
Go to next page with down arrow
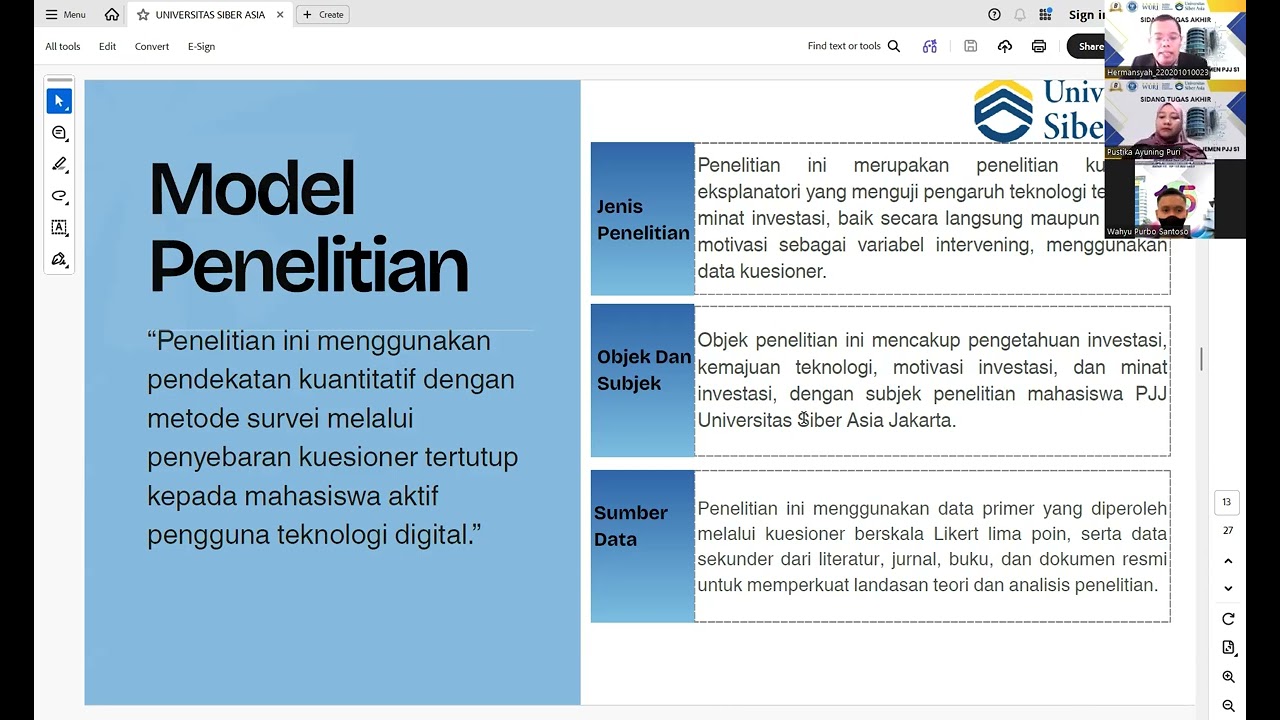click(1228, 588)
